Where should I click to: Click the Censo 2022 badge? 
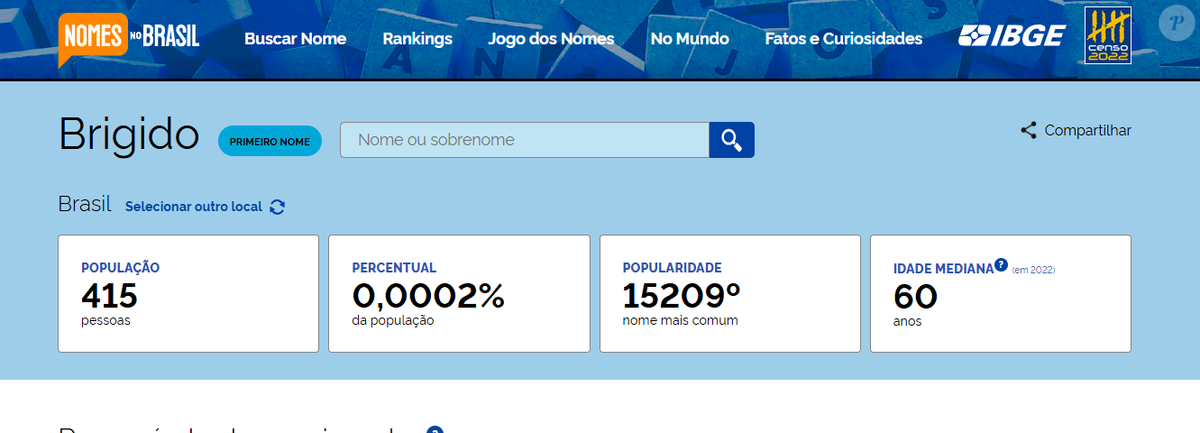1109,37
